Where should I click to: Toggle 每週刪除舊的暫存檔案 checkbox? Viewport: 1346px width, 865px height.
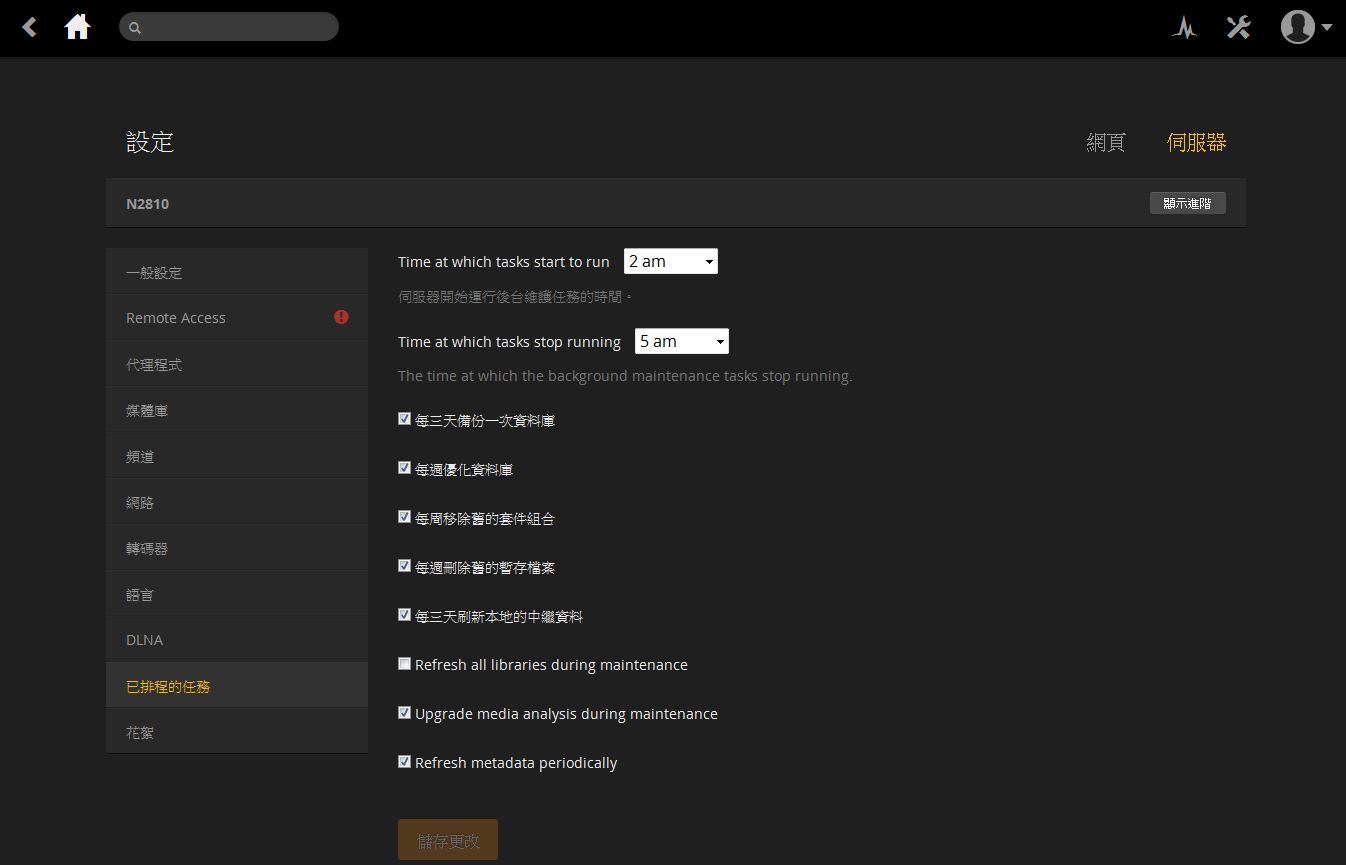pos(404,566)
